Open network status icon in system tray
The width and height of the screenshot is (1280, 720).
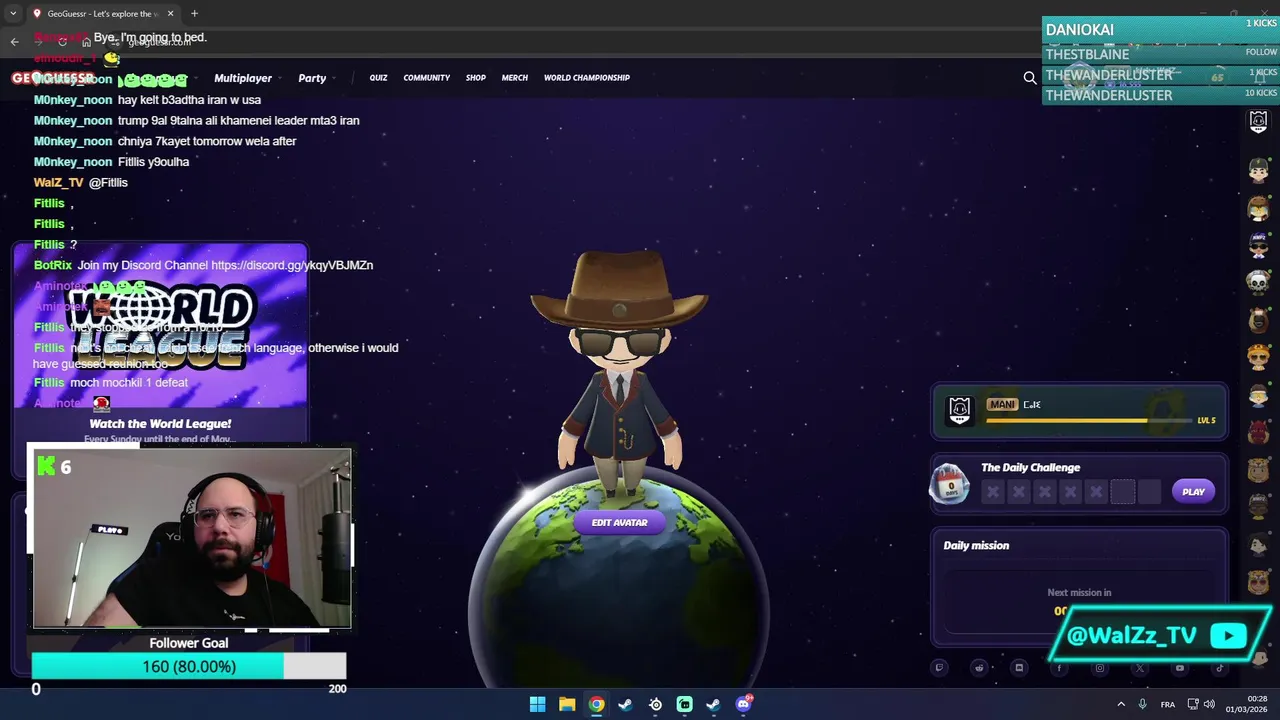[1193, 704]
